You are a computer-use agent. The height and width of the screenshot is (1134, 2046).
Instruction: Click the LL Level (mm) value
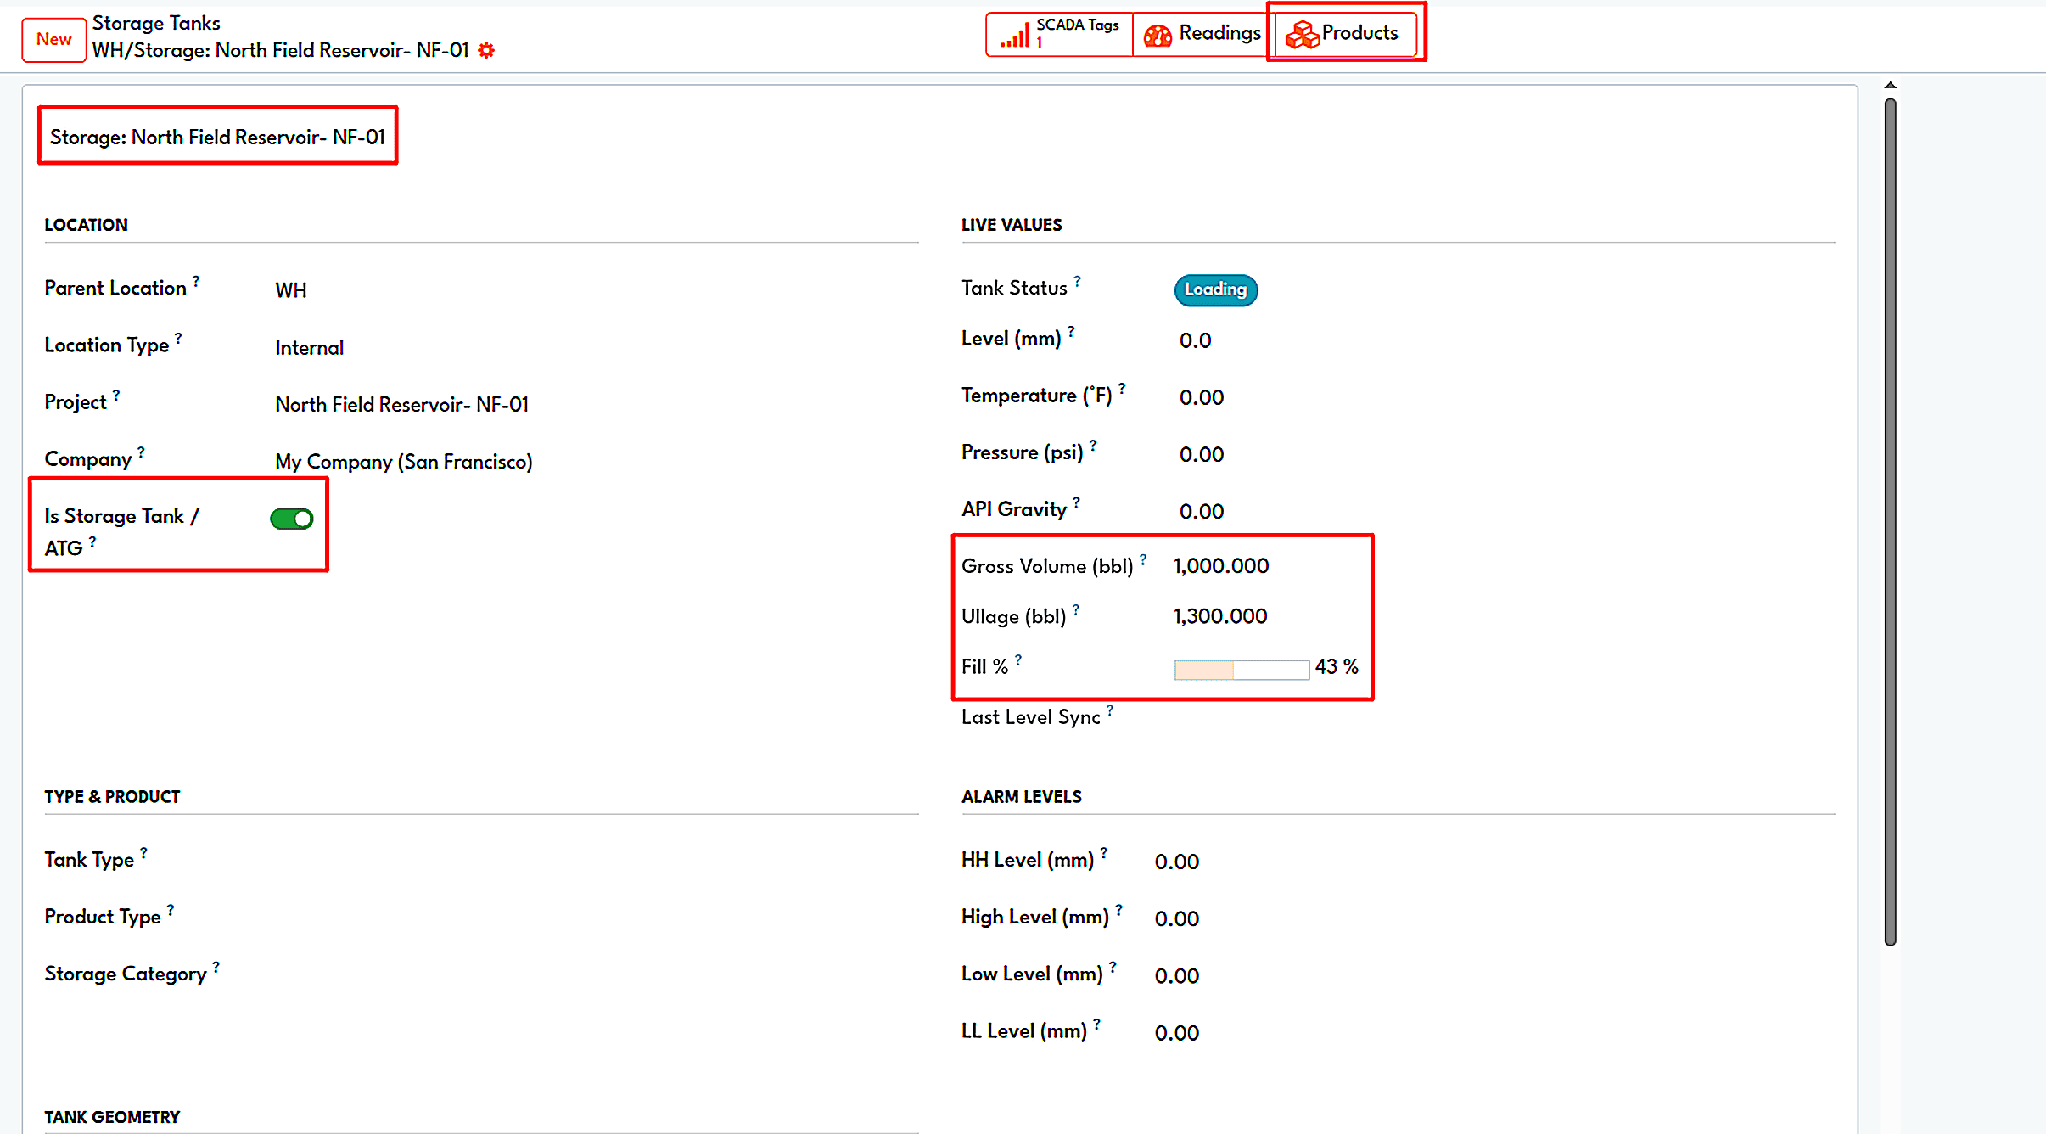point(1177,1033)
